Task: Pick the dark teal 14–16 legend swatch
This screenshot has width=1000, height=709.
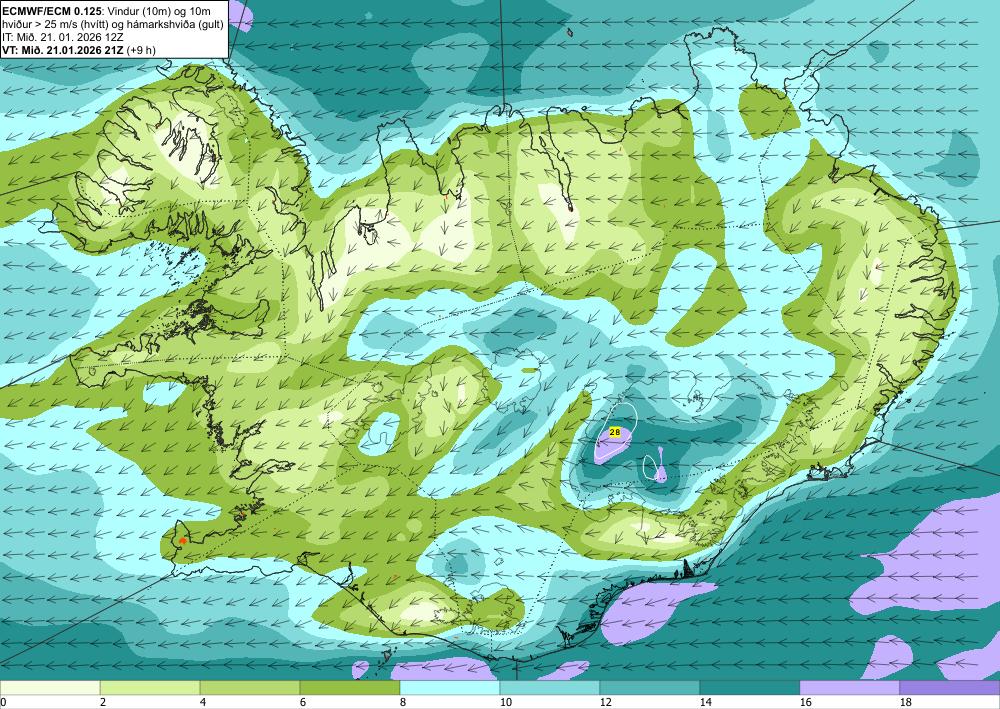Action: [x=750, y=687]
